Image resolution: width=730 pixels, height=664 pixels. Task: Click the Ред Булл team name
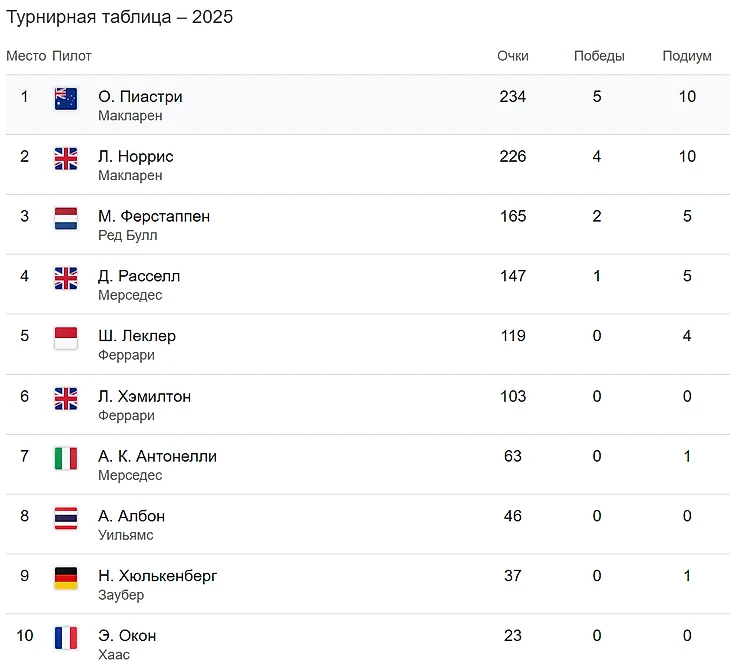pyautogui.click(x=128, y=236)
